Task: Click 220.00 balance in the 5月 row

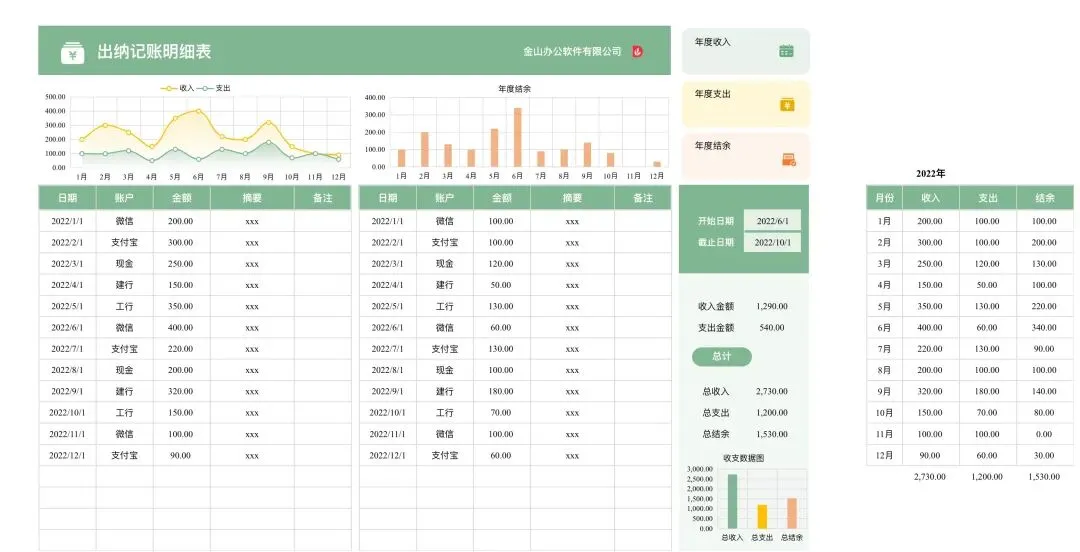Action: tap(1043, 307)
